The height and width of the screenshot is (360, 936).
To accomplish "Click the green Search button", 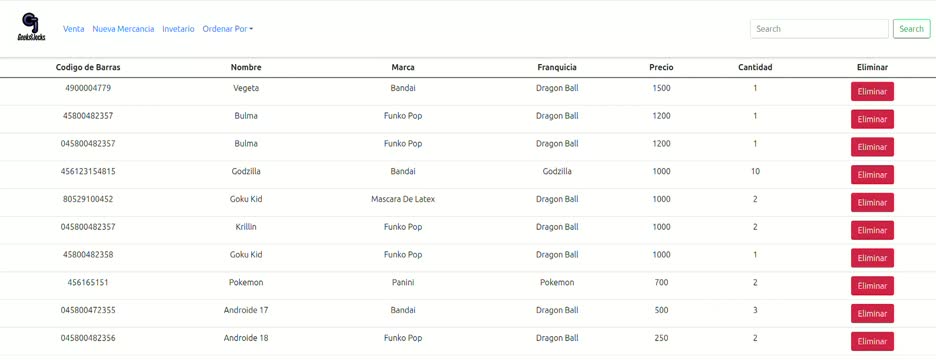I will pos(912,29).
